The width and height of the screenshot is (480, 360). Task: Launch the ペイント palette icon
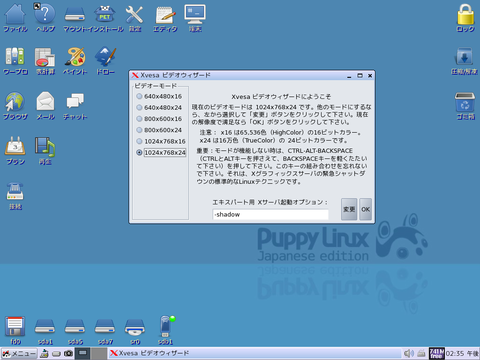75,57
